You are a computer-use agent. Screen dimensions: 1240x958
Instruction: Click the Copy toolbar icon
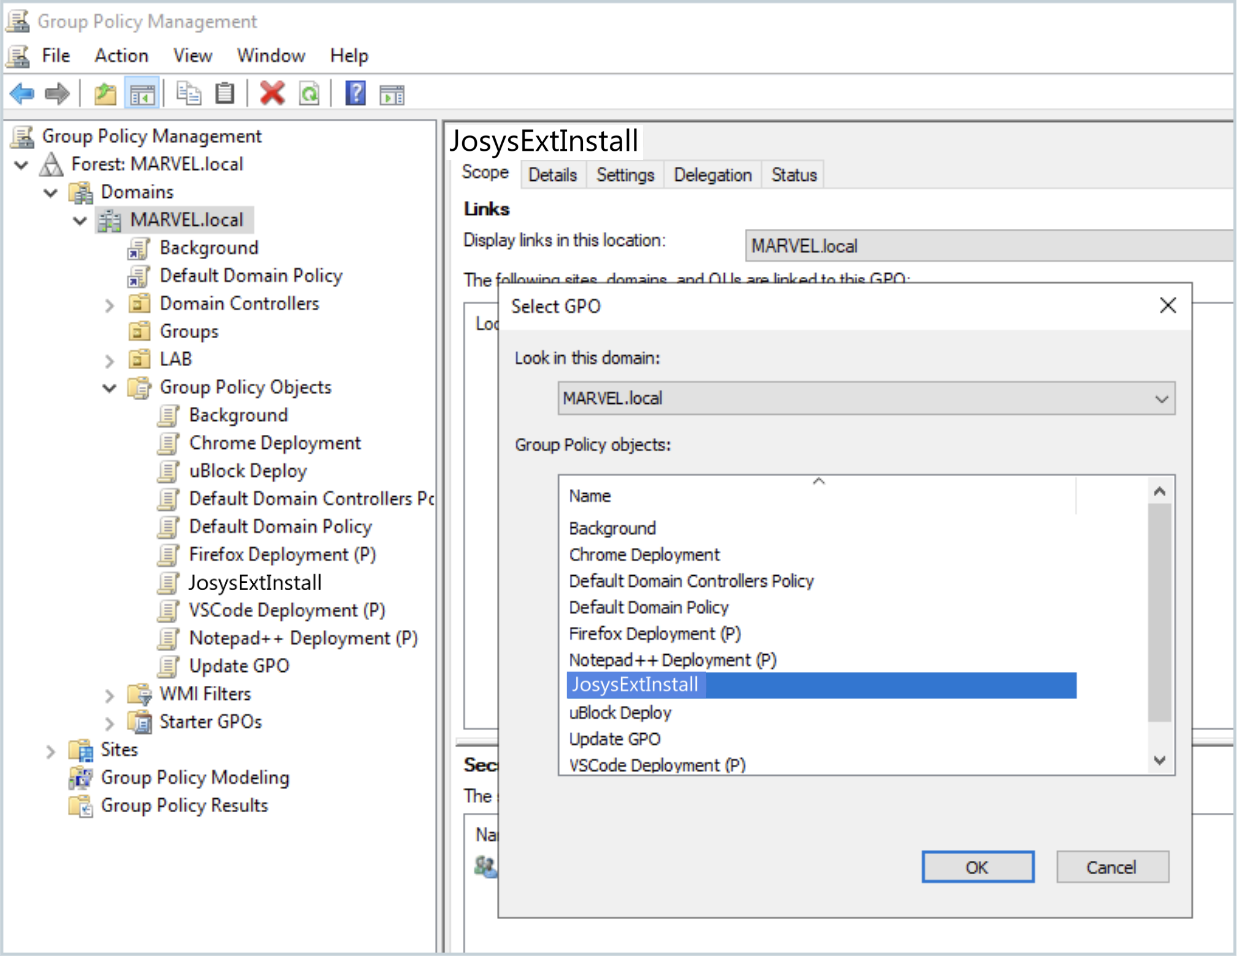pyautogui.click(x=188, y=93)
